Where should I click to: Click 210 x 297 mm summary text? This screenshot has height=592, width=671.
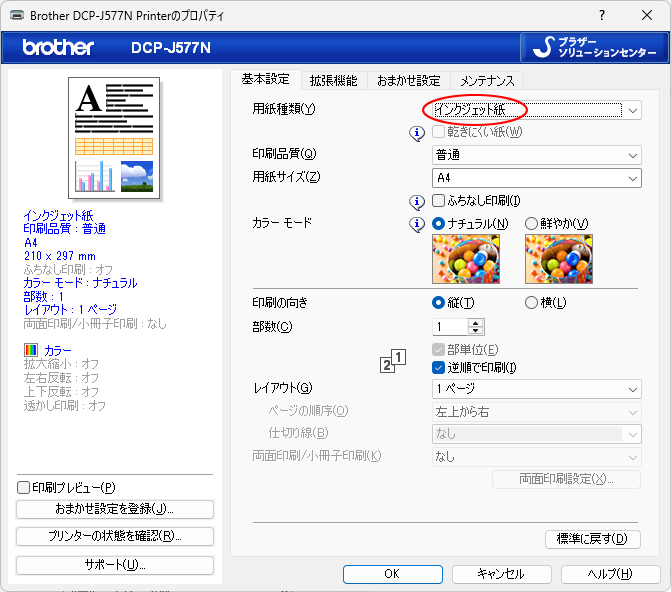coord(59,256)
